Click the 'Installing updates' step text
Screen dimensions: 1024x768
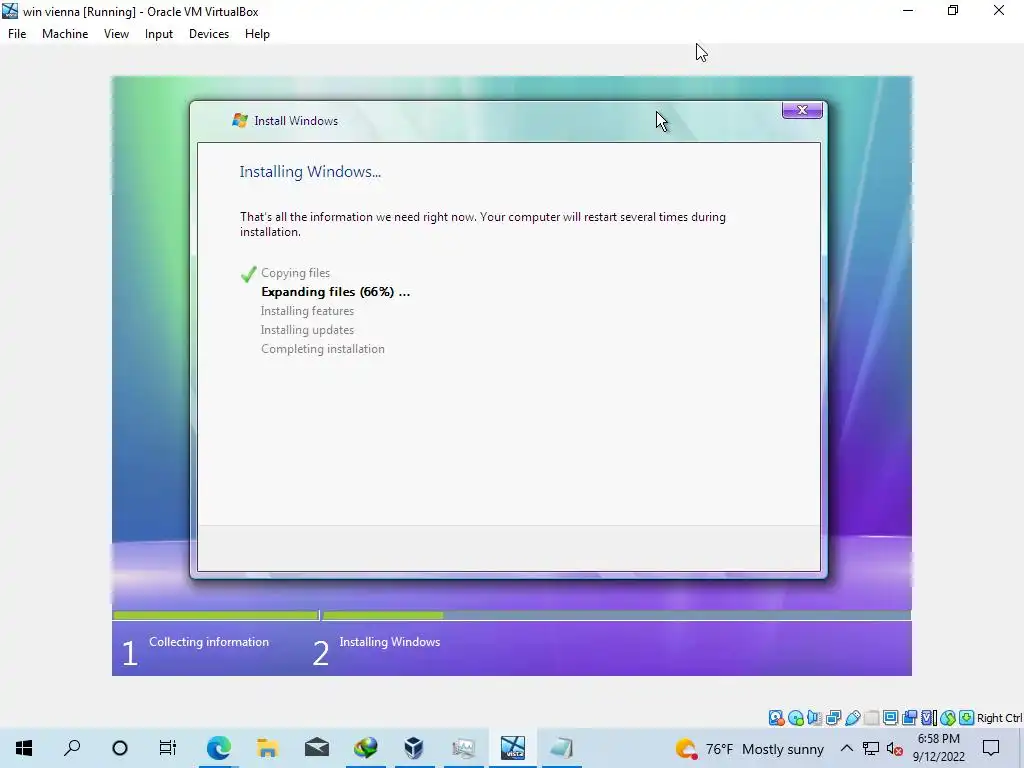(x=308, y=330)
